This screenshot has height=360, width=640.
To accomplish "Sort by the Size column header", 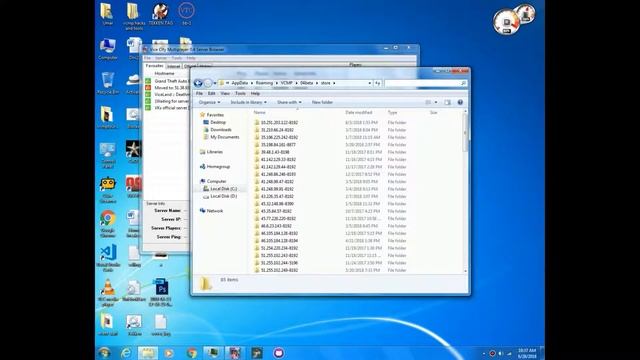I will 433,112.
